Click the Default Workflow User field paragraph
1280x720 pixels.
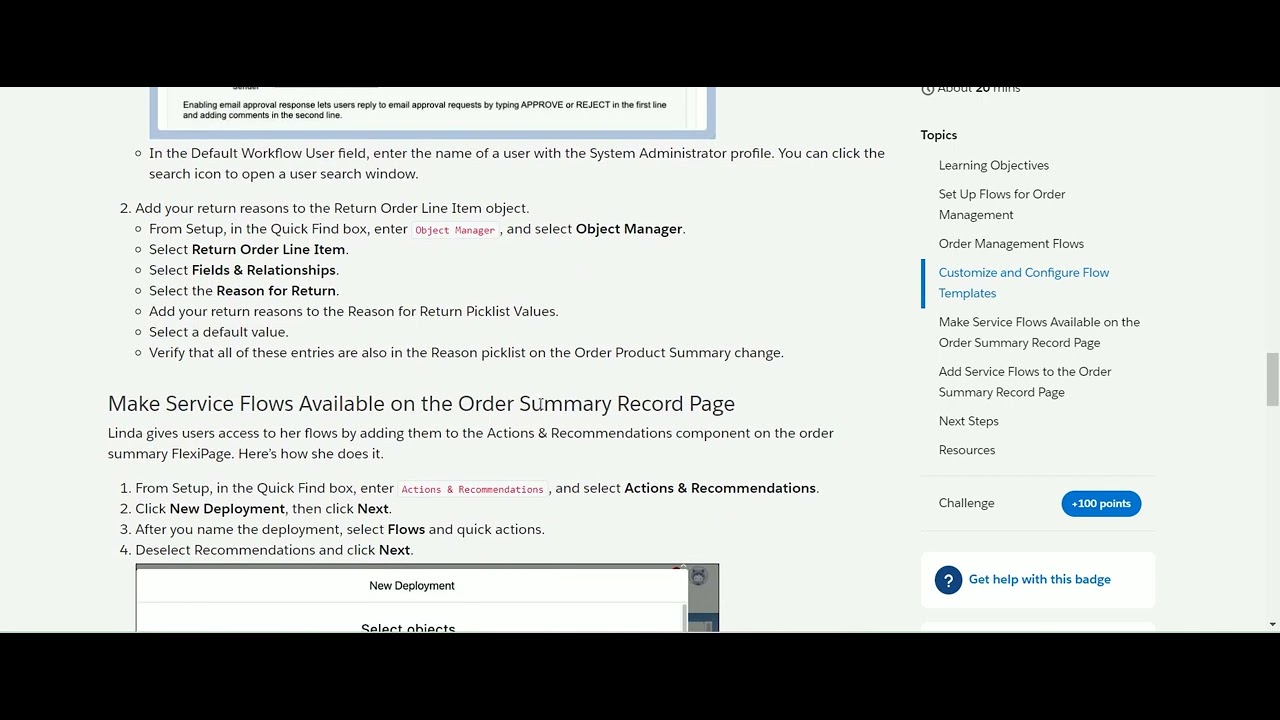point(517,163)
